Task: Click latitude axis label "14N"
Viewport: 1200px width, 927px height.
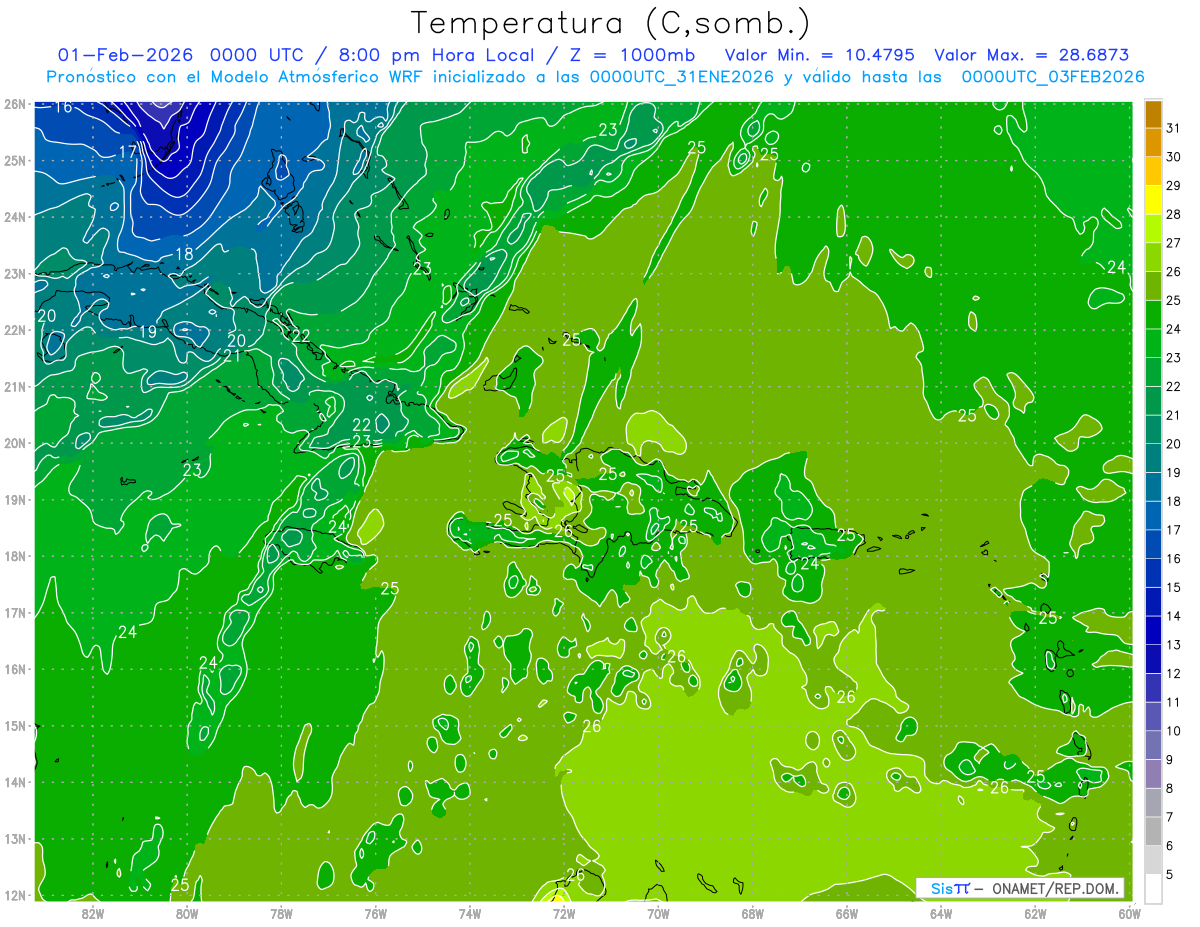Action: pyautogui.click(x=14, y=782)
